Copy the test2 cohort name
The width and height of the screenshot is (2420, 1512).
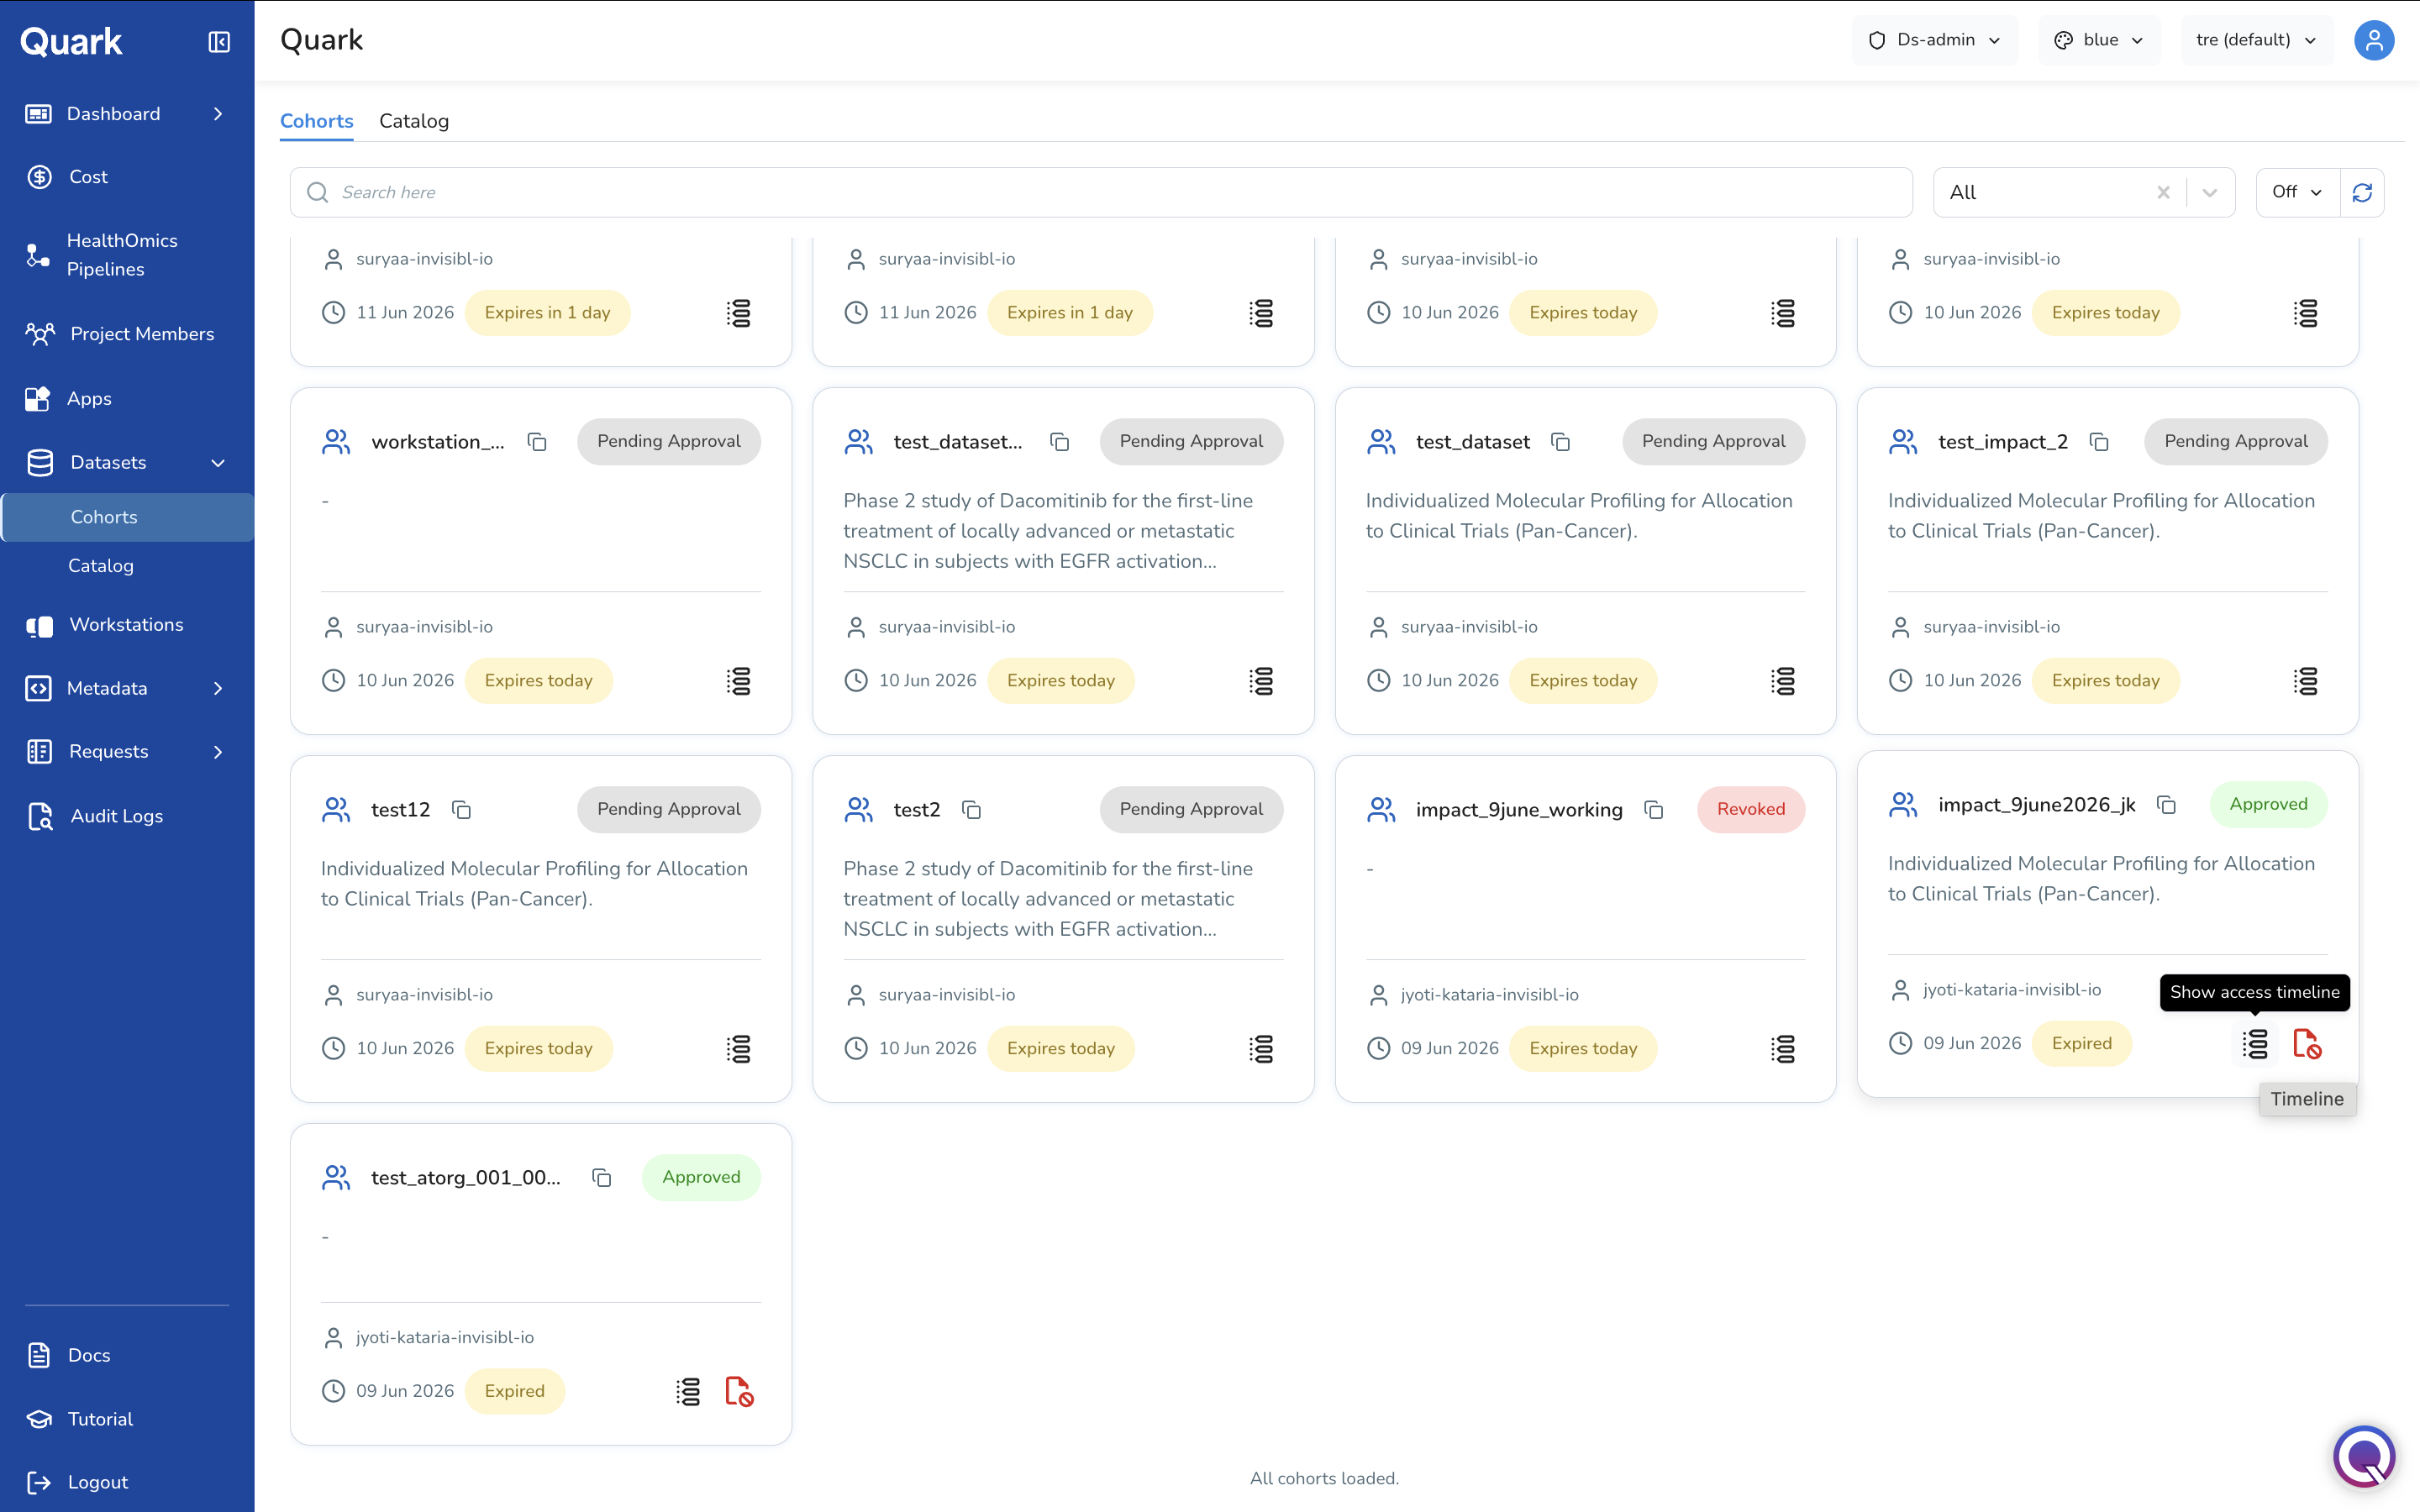[x=971, y=810]
